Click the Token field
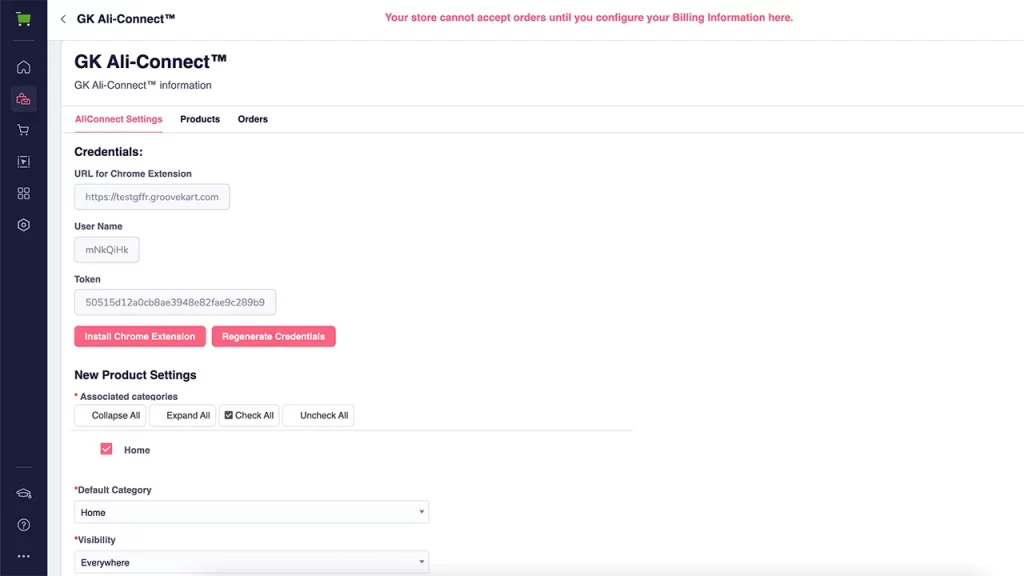 (x=175, y=302)
